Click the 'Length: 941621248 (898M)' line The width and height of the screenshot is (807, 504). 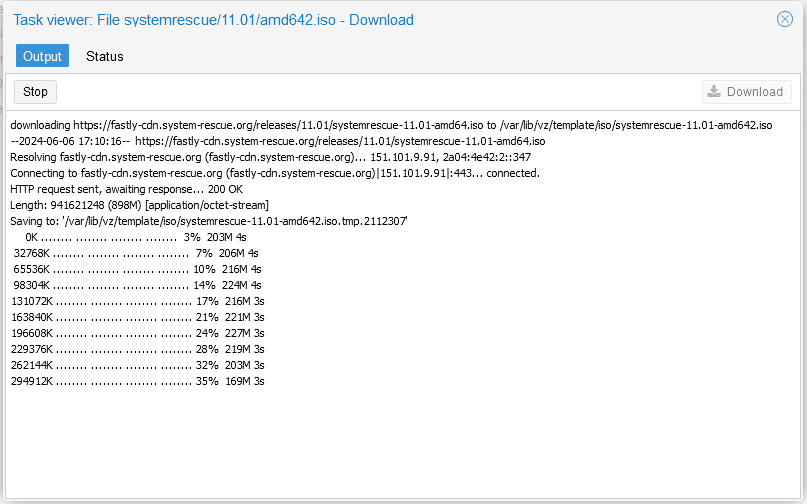(139, 205)
